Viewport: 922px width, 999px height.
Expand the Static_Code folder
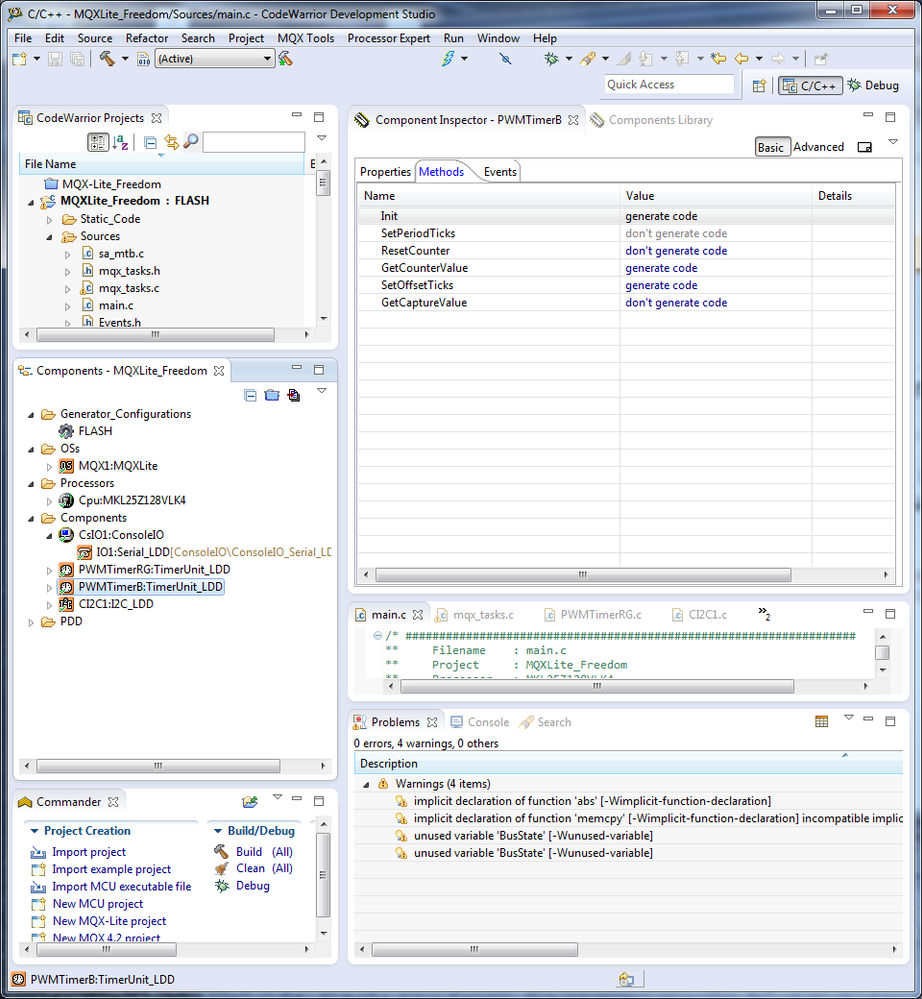click(49, 220)
